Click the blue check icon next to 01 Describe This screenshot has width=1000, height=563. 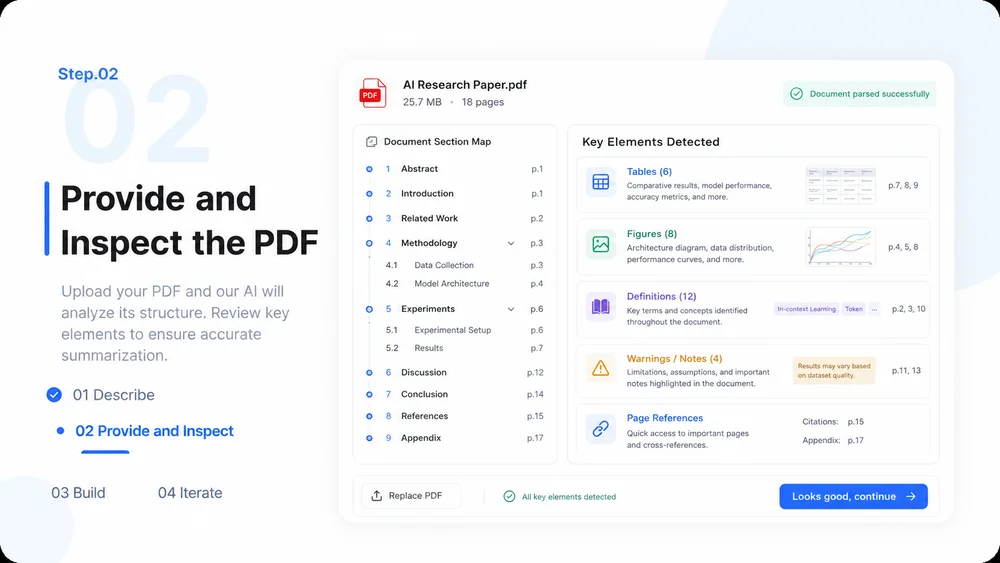pyautogui.click(x=54, y=395)
